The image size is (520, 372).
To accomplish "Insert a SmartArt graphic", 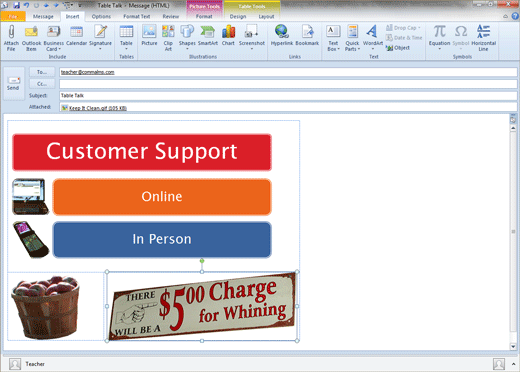I will coord(208,35).
